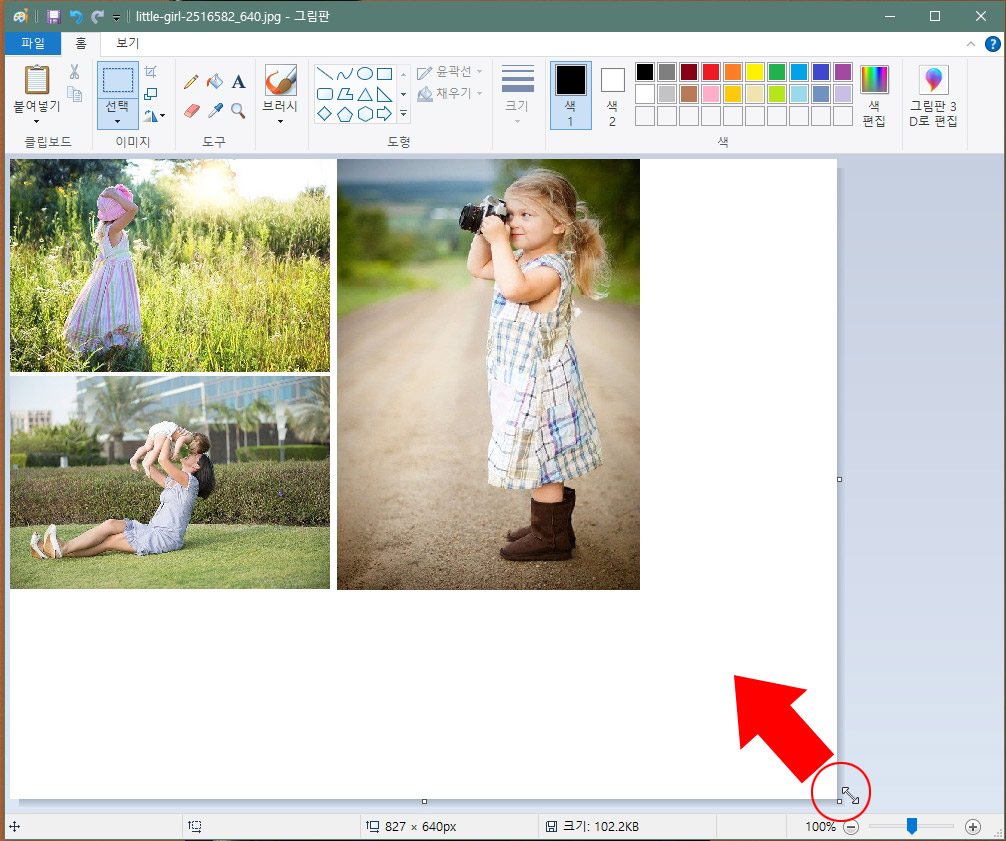1006x841 pixels.
Task: Pick the black color swatch
Action: (x=645, y=72)
